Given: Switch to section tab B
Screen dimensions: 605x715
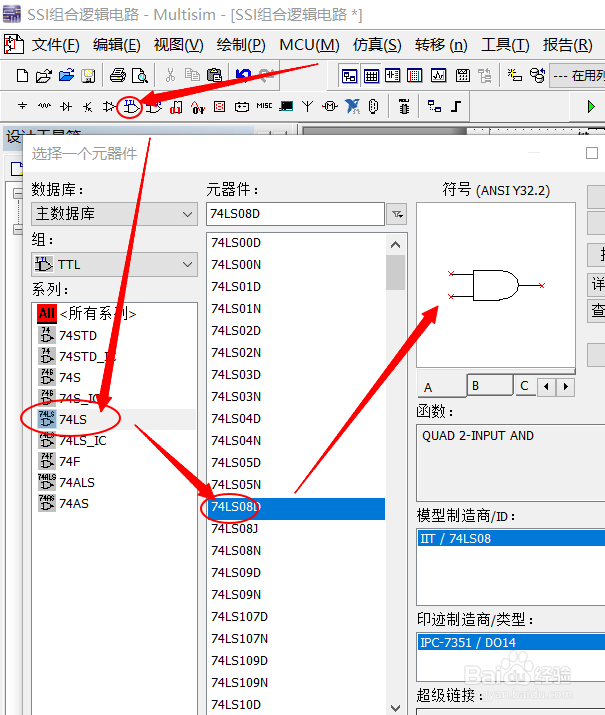Looking at the screenshot, I should click(x=490, y=386).
